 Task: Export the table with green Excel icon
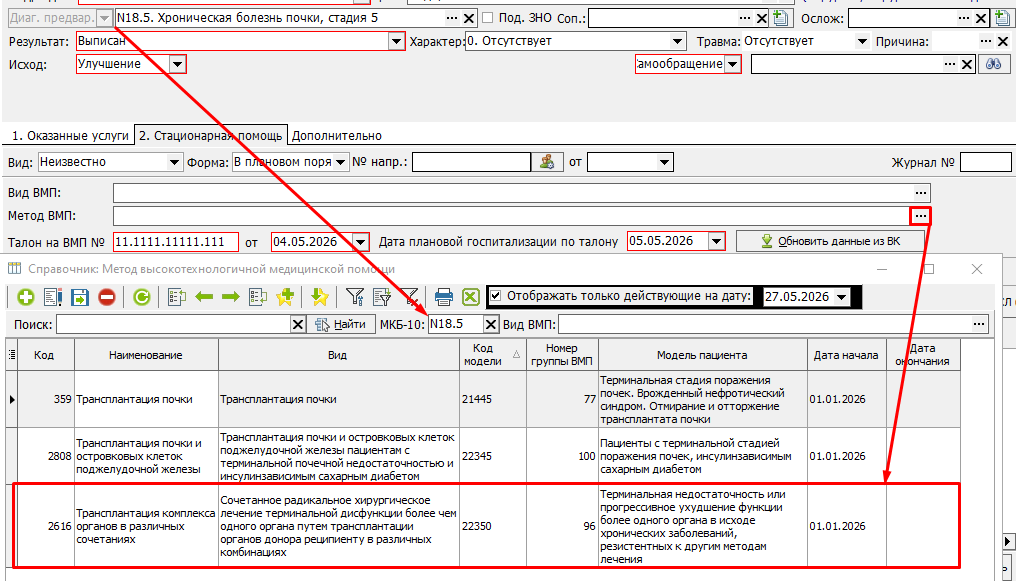click(x=470, y=297)
